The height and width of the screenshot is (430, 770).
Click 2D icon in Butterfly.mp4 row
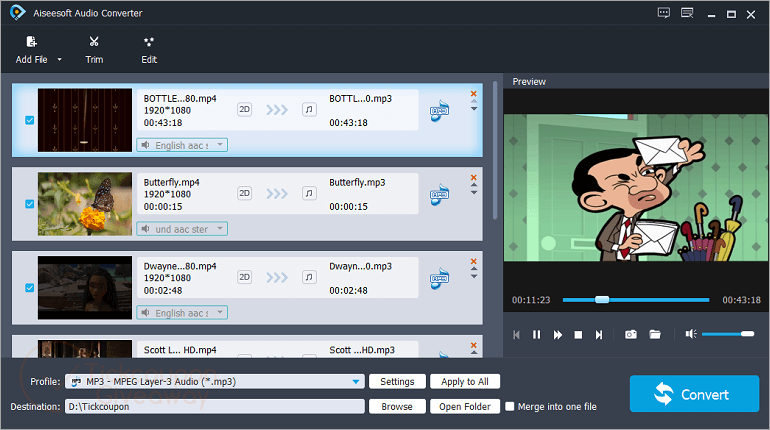point(245,193)
